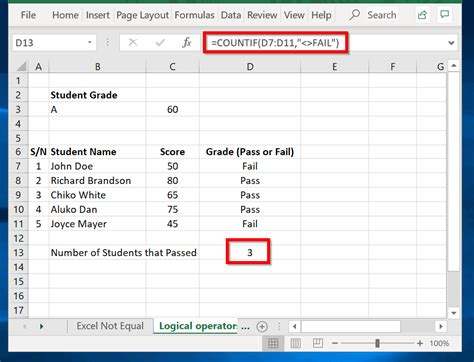
Task: Click the zoom in plus button
Action: tap(420, 343)
